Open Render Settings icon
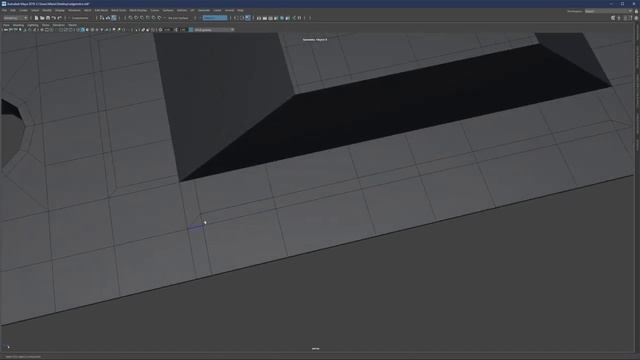Image resolution: width=640 pixels, height=360 pixels. [x=276, y=18]
